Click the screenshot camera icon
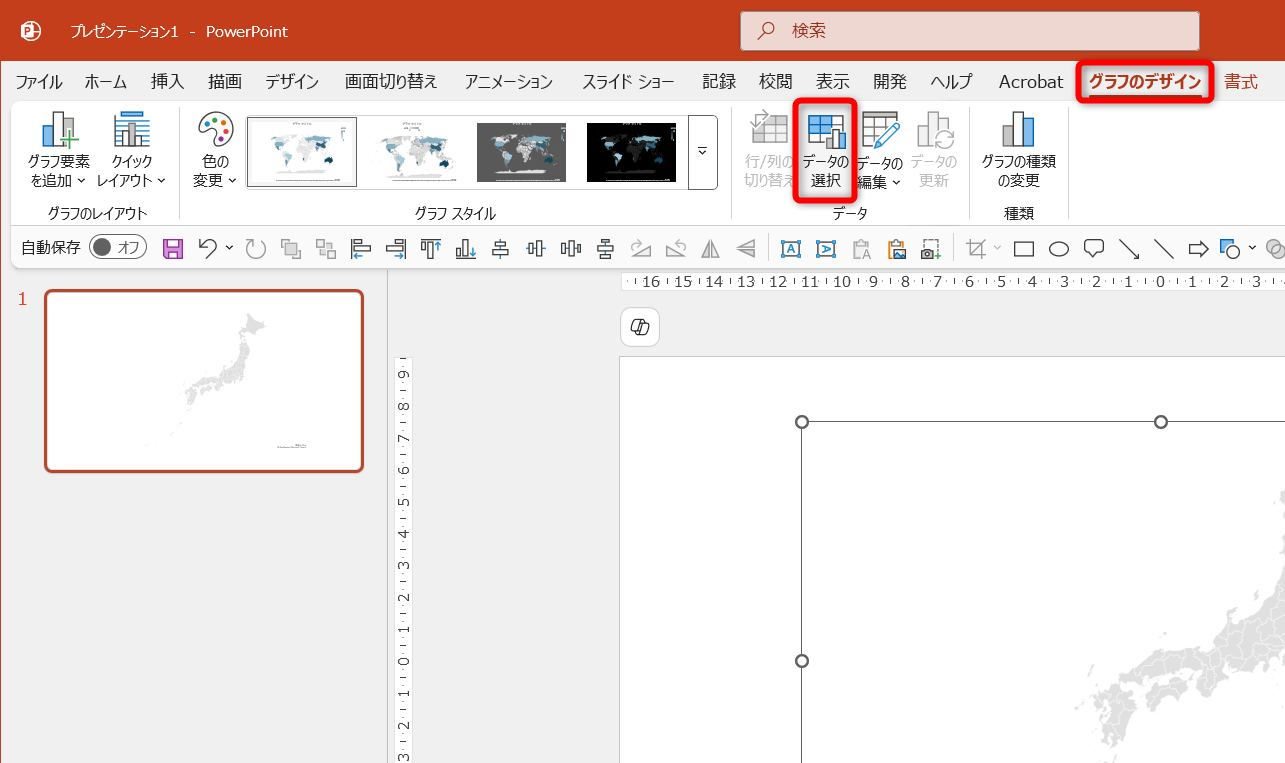Screen dimensions: 1285x763 [x=931, y=249]
